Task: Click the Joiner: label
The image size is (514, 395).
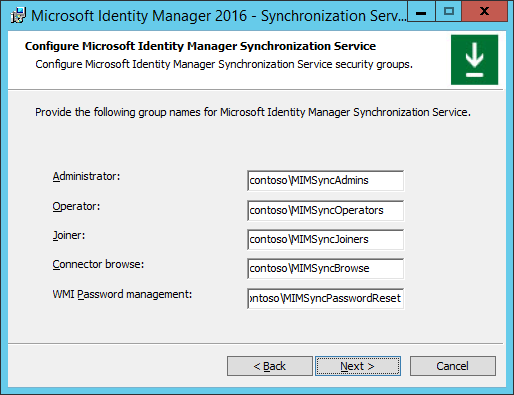Action: 69,235
